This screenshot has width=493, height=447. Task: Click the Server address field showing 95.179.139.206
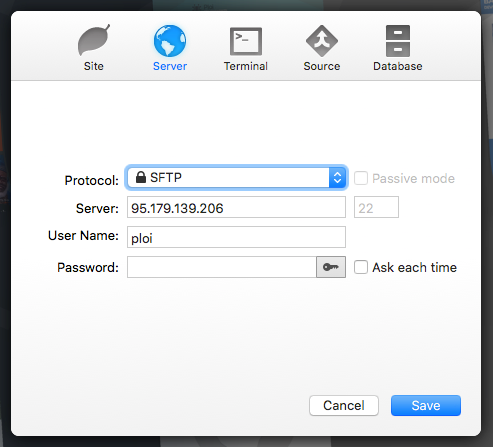pyautogui.click(x=236, y=207)
